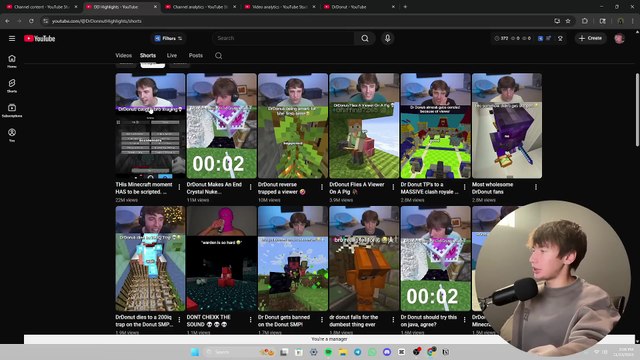Open 'DrDonut dies to a 200iq trap' short

pyautogui.click(x=150, y=258)
